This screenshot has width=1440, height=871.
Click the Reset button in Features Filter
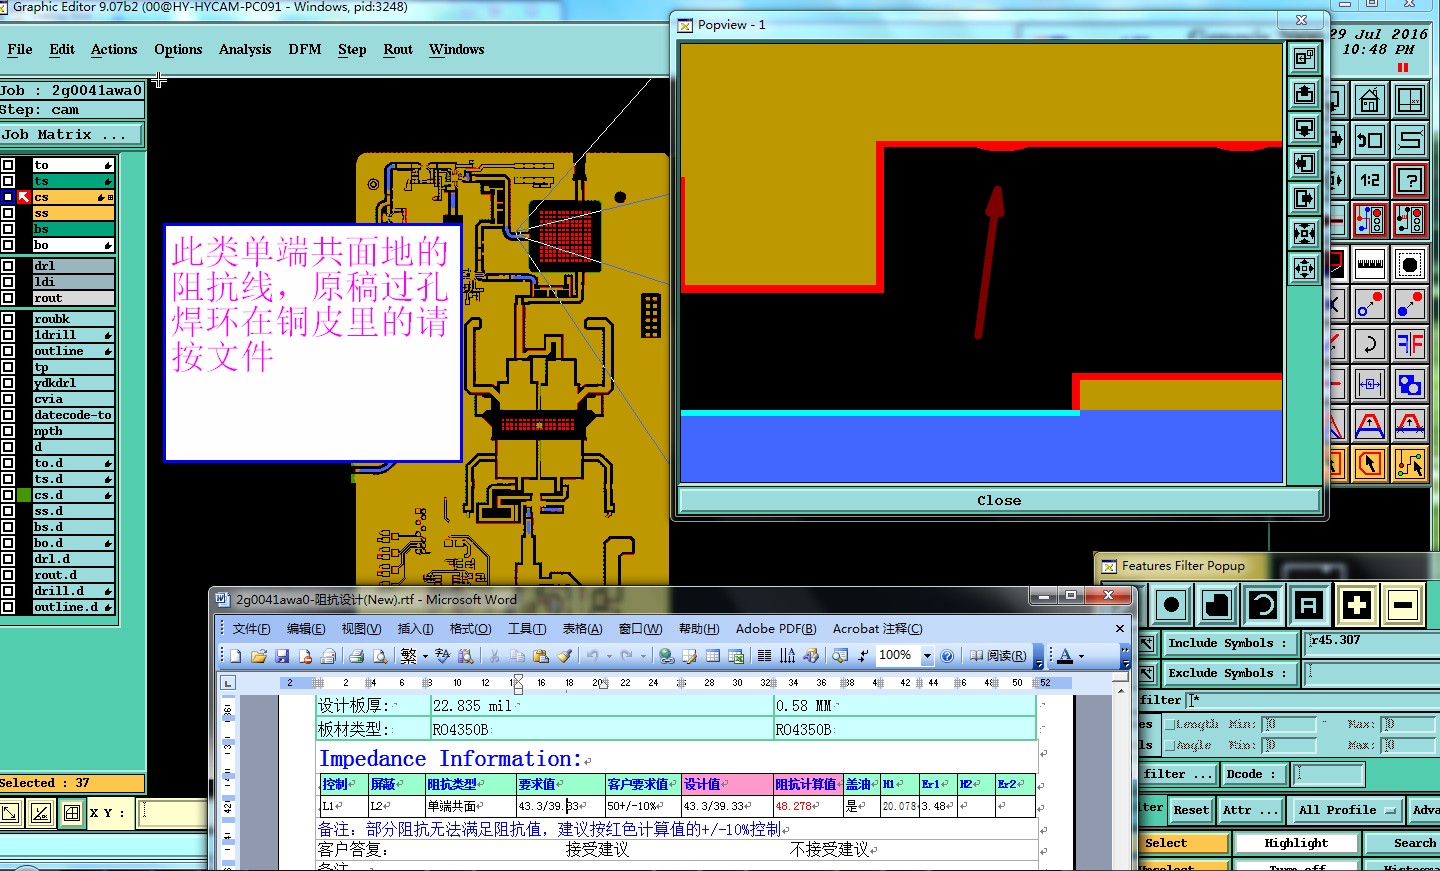(x=1191, y=810)
